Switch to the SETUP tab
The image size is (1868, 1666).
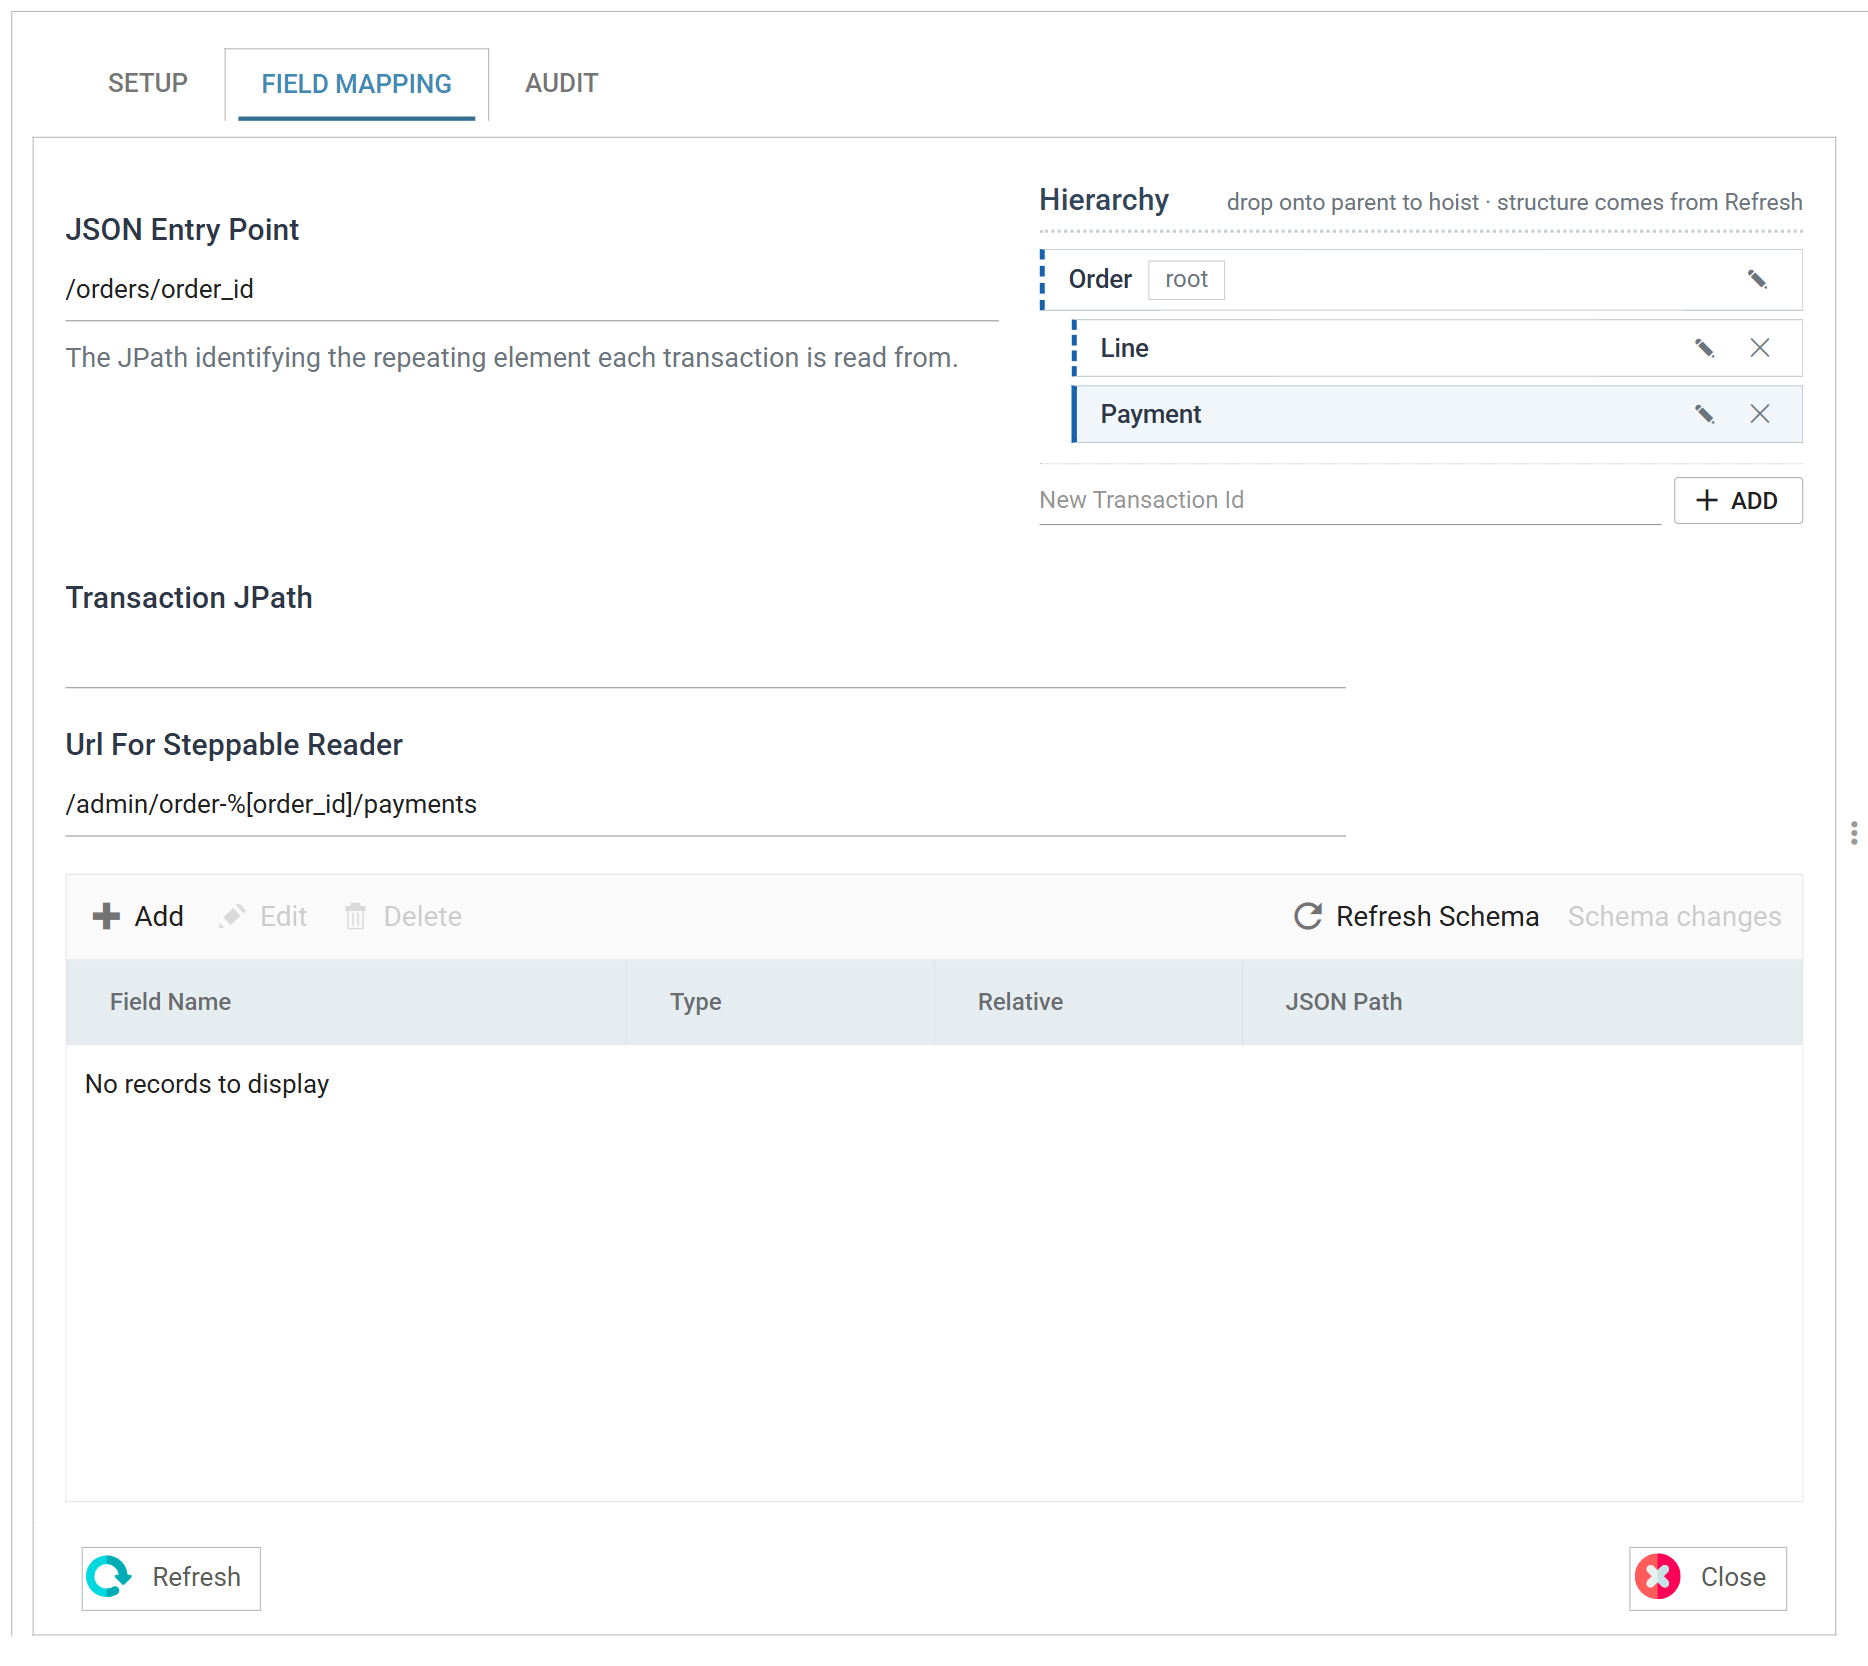(148, 83)
